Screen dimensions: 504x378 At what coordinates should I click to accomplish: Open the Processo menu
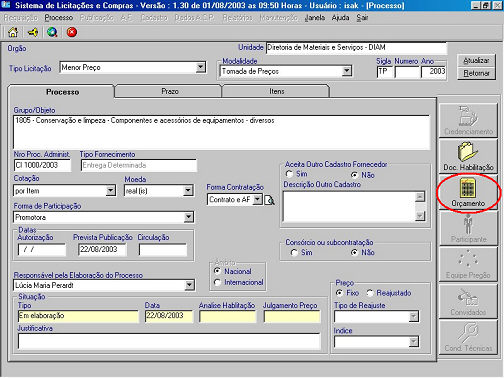(59, 17)
